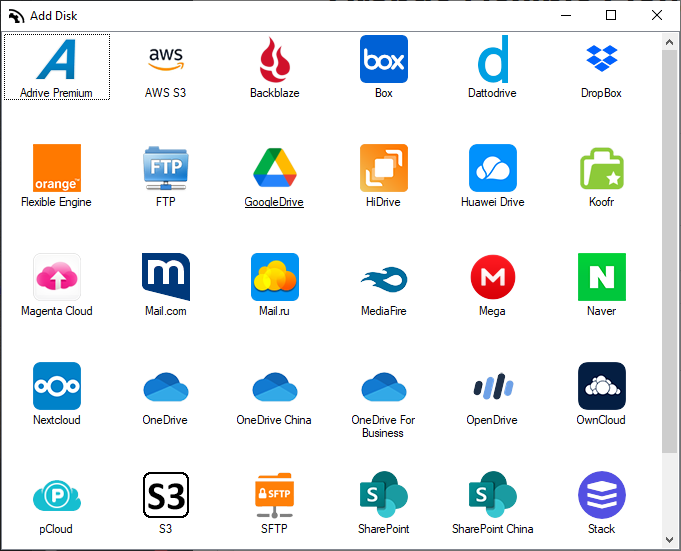
Task: Choose the pCloud icon
Action: (56, 495)
